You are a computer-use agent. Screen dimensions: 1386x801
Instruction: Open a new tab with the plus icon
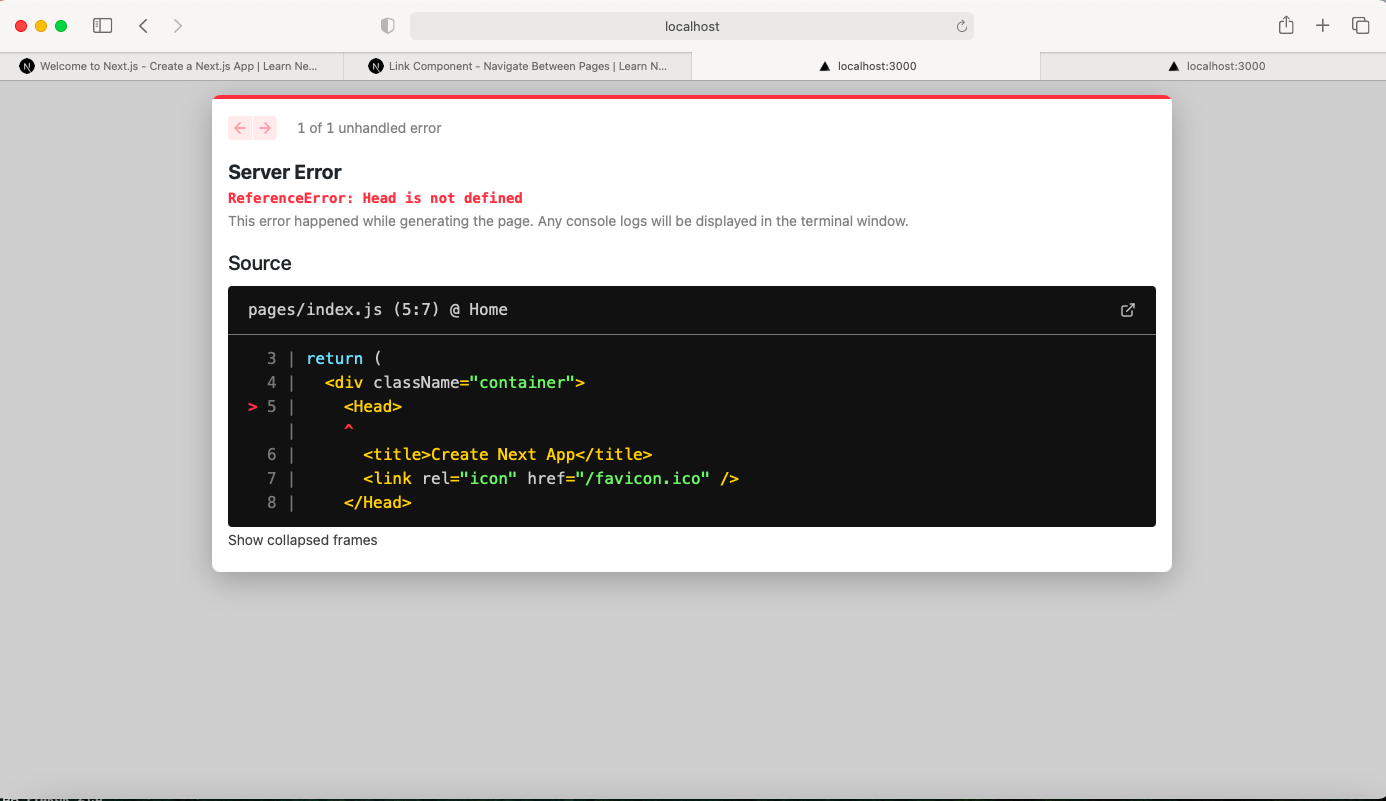click(x=1323, y=26)
